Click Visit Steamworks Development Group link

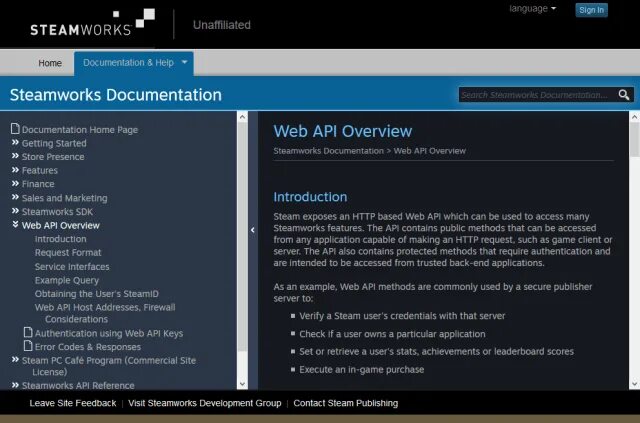pyautogui.click(x=204, y=403)
